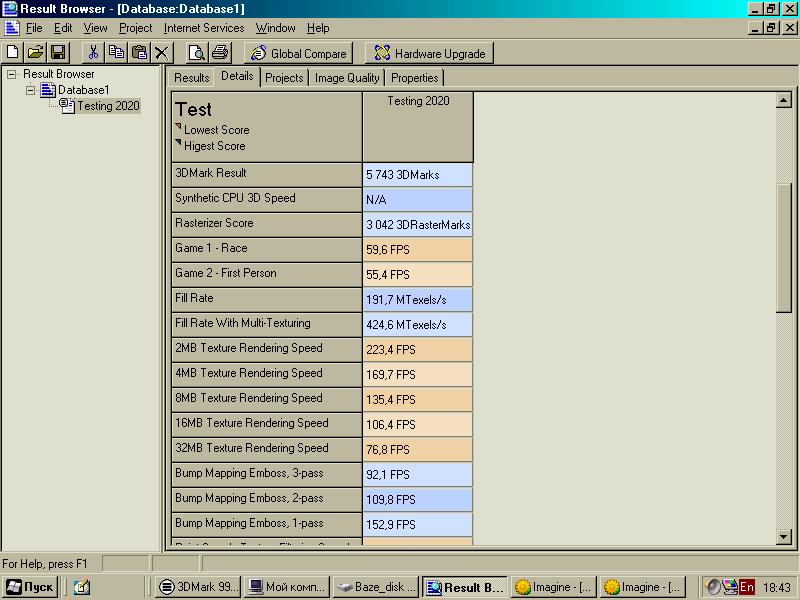Click the scroll up arrow of results table
800x600 pixels.
(783, 100)
